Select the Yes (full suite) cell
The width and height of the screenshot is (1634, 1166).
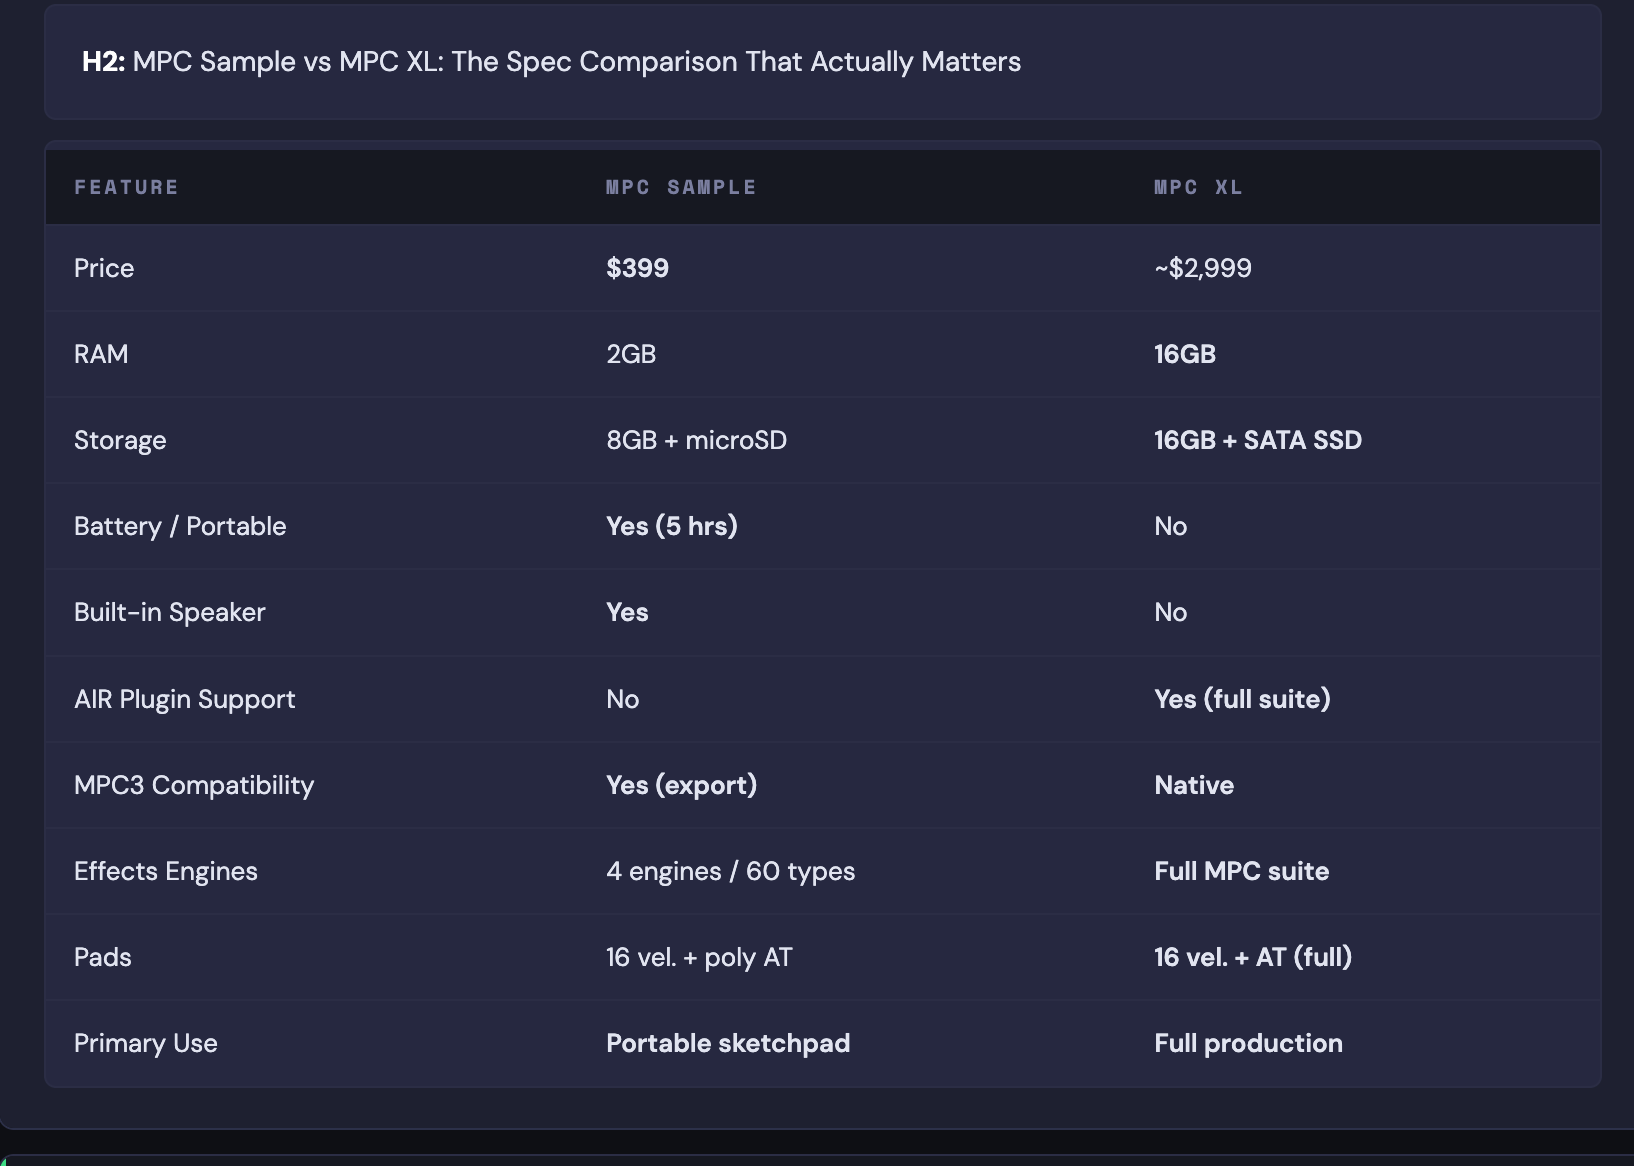click(1242, 699)
